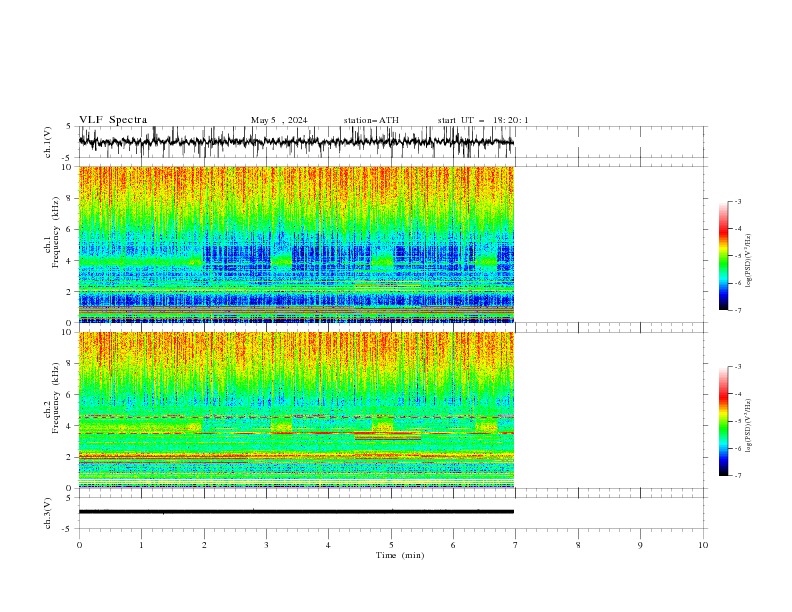
Task: Click the ch.2 colorbar log(PSD) label
Action: [748, 426]
